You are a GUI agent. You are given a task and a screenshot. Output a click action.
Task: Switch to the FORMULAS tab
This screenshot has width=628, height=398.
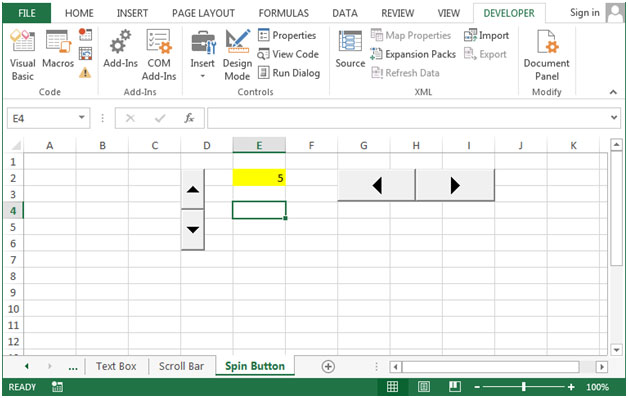coord(284,13)
